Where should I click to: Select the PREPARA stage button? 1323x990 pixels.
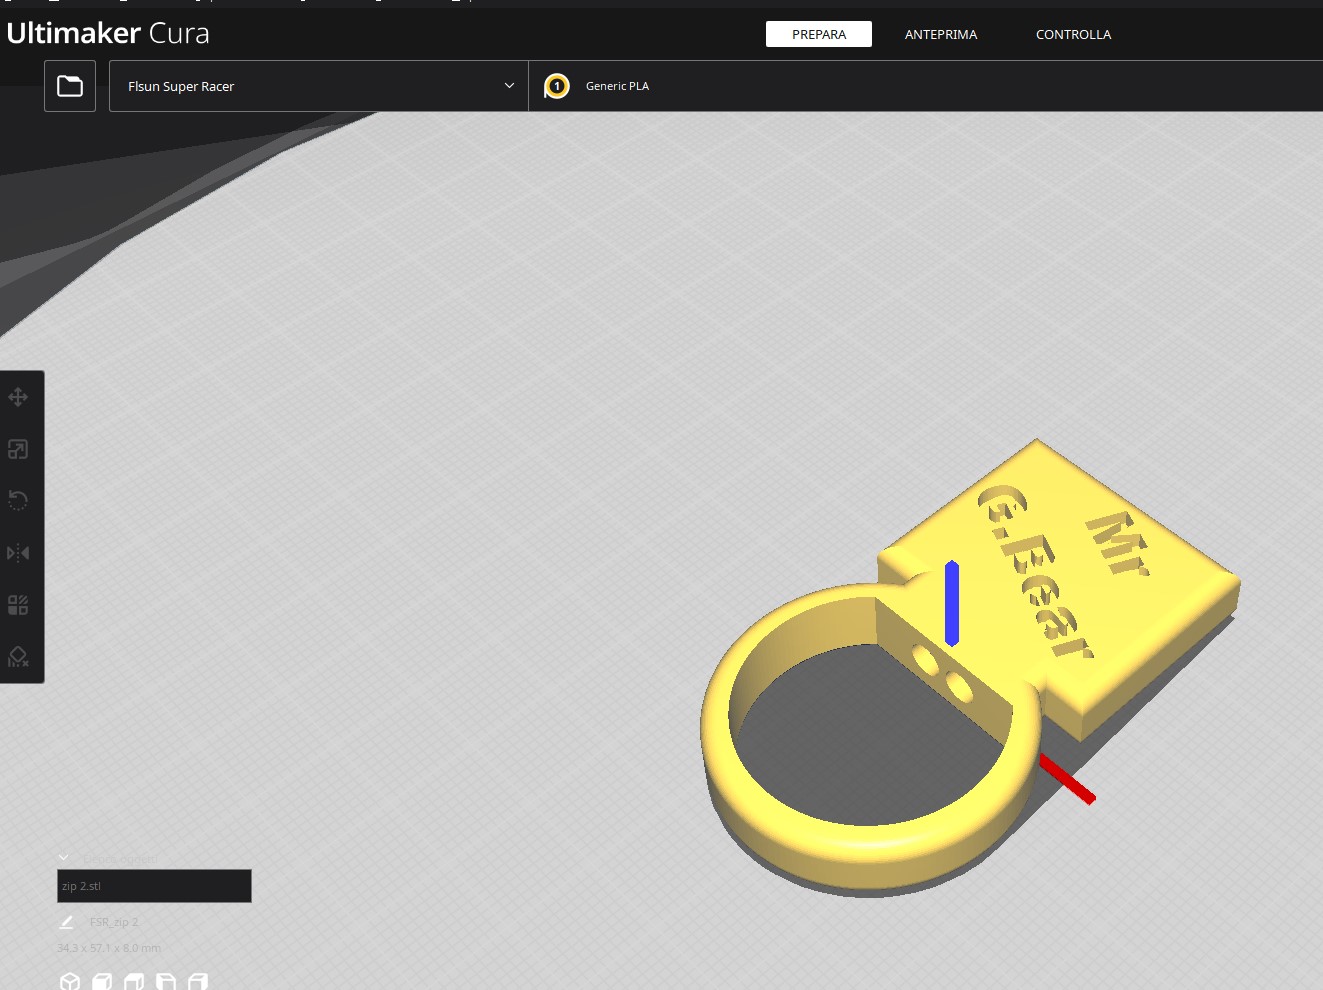pos(818,34)
